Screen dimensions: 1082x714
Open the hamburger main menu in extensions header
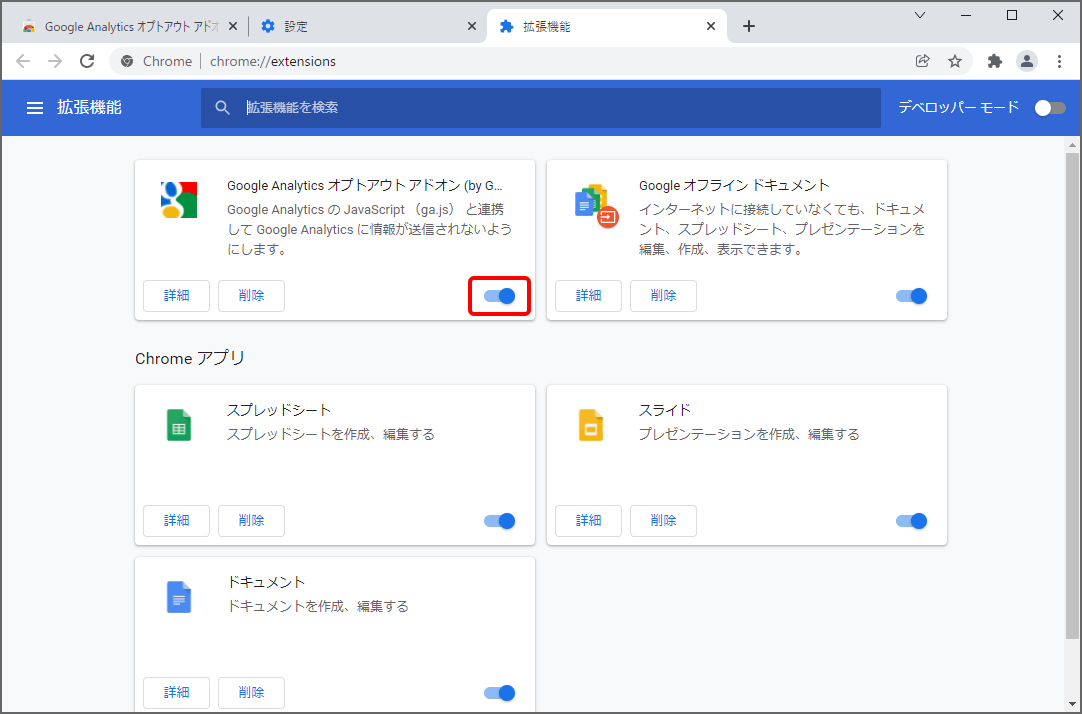(x=35, y=108)
